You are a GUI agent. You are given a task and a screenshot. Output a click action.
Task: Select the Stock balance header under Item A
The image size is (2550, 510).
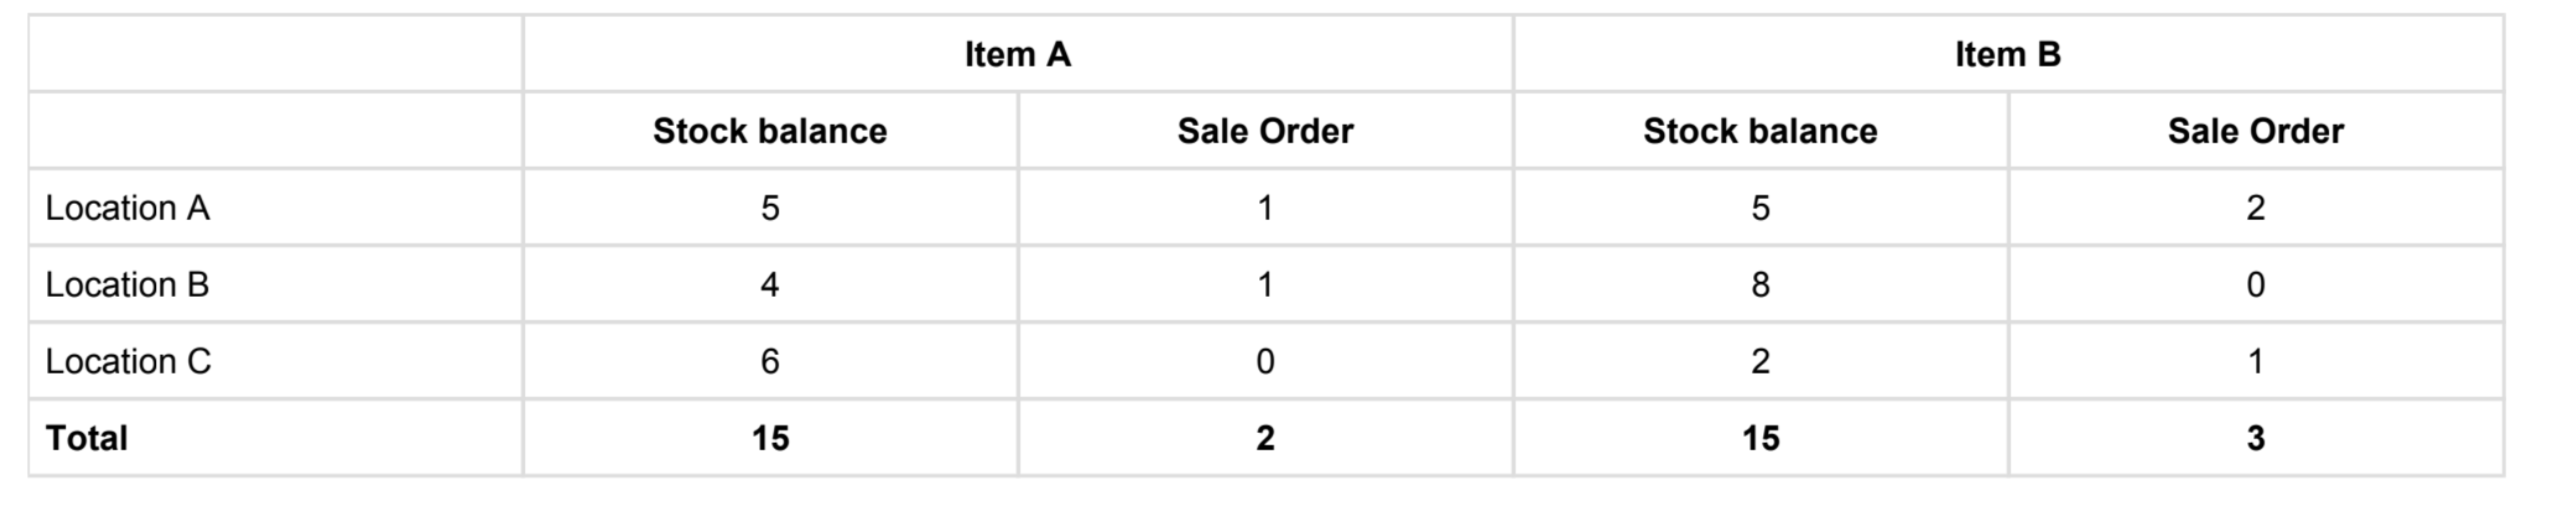(769, 131)
